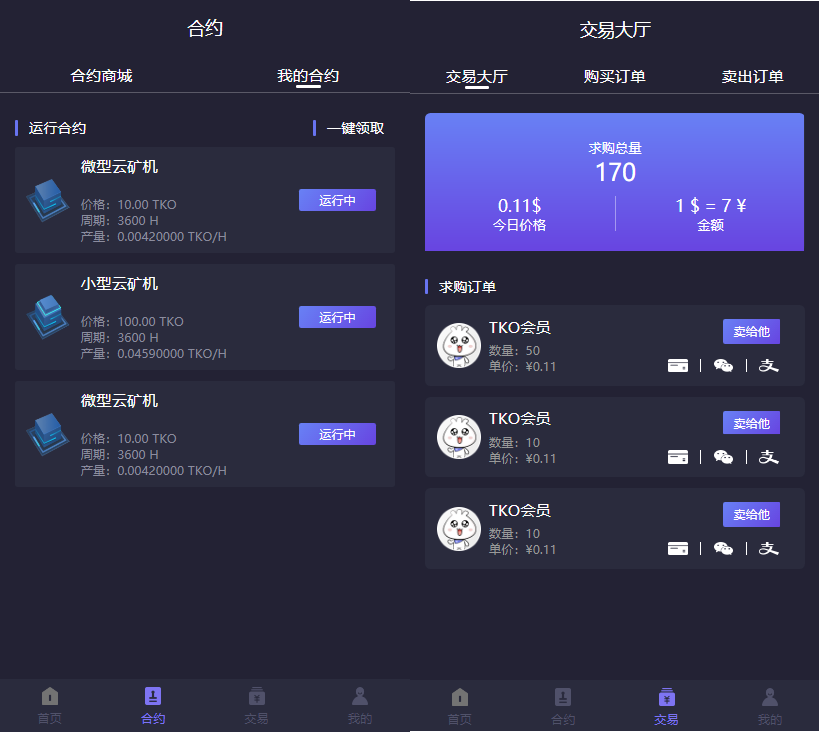The height and width of the screenshot is (732, 819).
Task: Click 求购订单 section heading
Action: point(467,287)
